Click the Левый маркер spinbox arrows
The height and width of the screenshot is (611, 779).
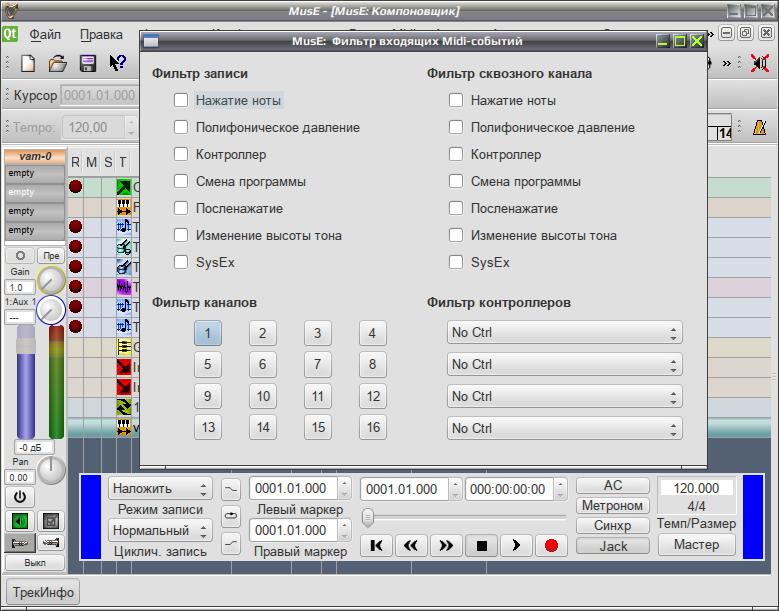click(345, 488)
